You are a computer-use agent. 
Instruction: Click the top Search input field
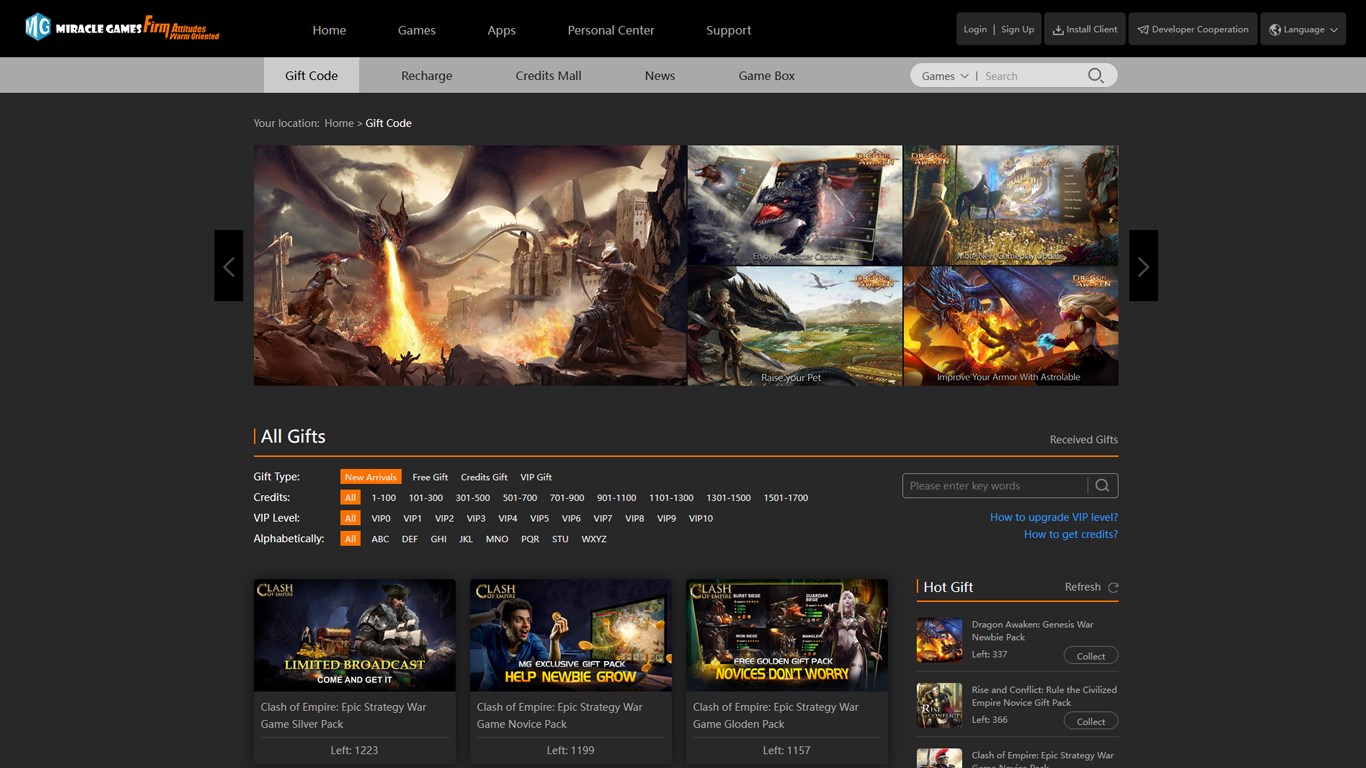click(1032, 76)
